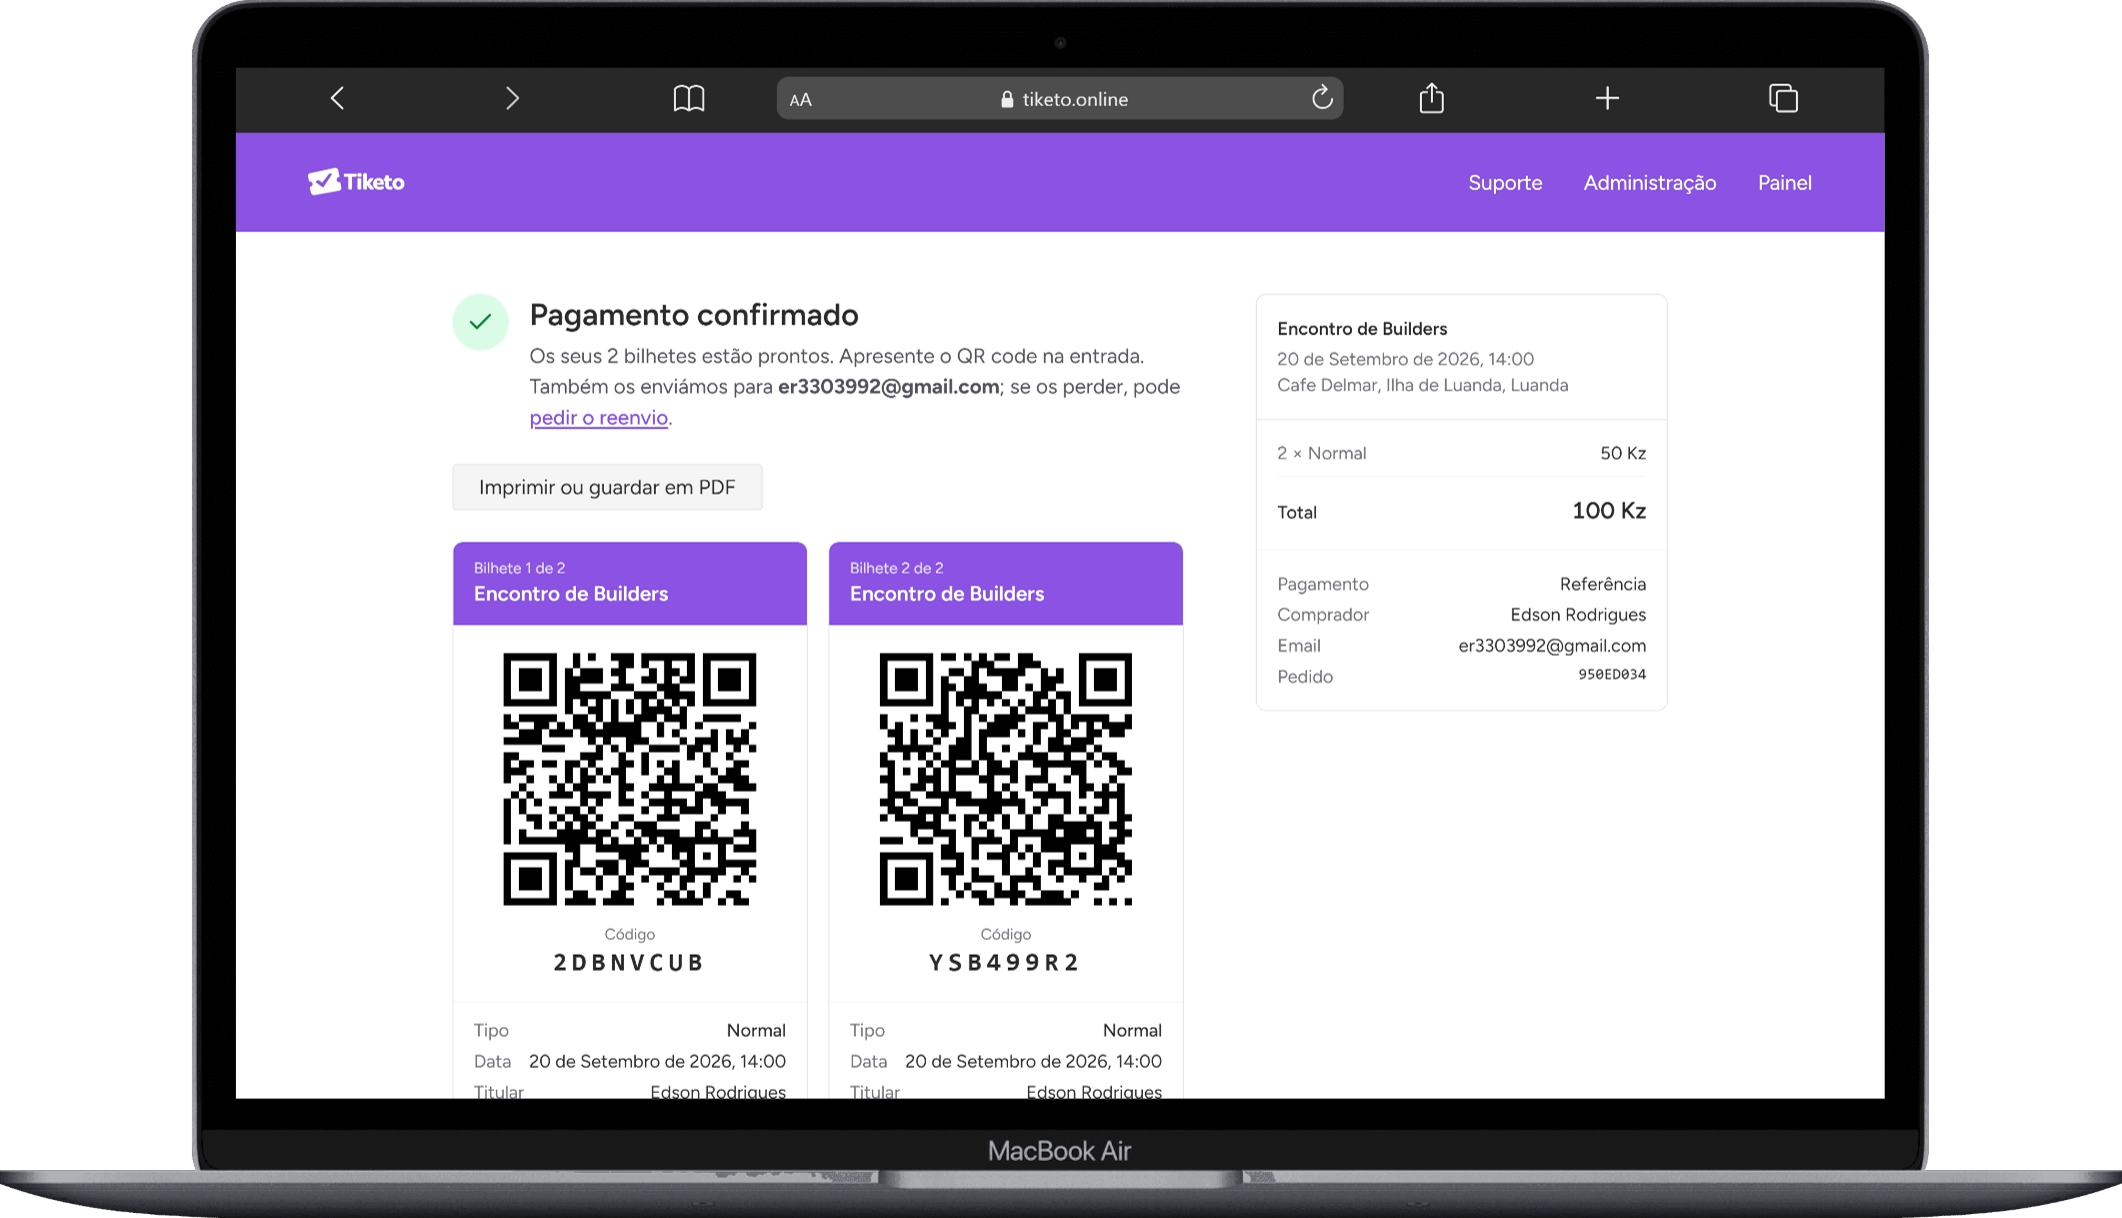Image resolution: width=2122 pixels, height=1218 pixels.
Task: Open the bookmarks book icon
Action: pyautogui.click(x=688, y=98)
